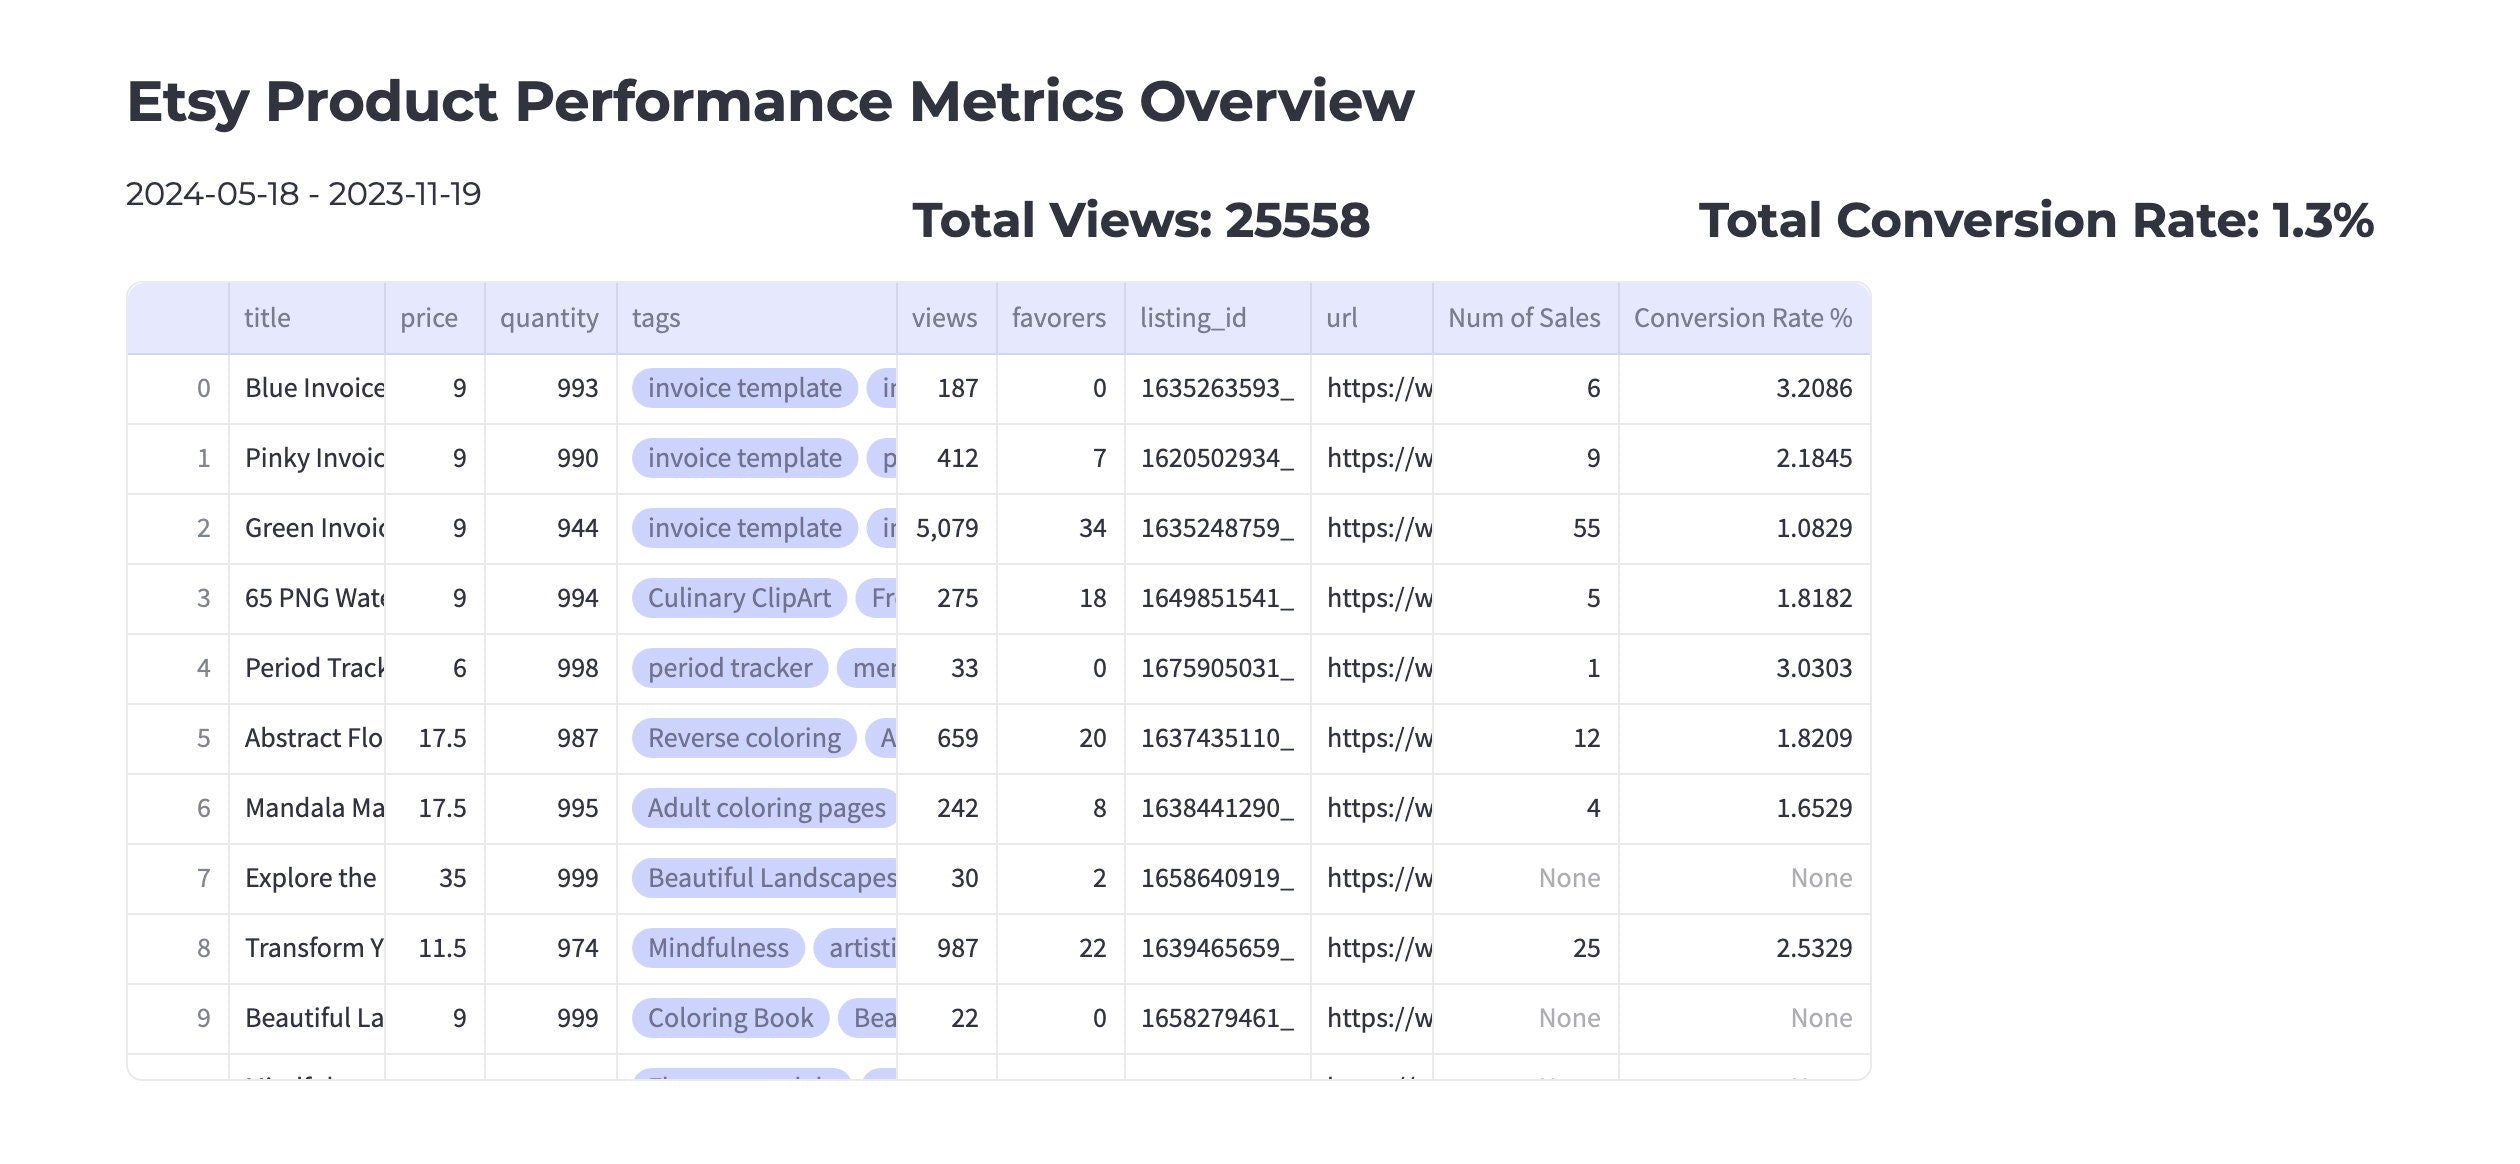Select the views cell showing 187
Viewport: 2520px width, 1164px height.
coord(947,389)
